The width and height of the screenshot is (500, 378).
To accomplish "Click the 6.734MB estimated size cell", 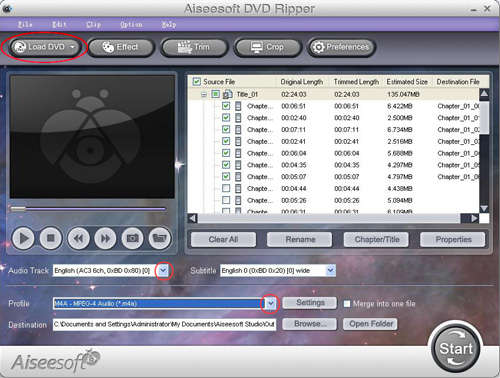I will (x=400, y=129).
